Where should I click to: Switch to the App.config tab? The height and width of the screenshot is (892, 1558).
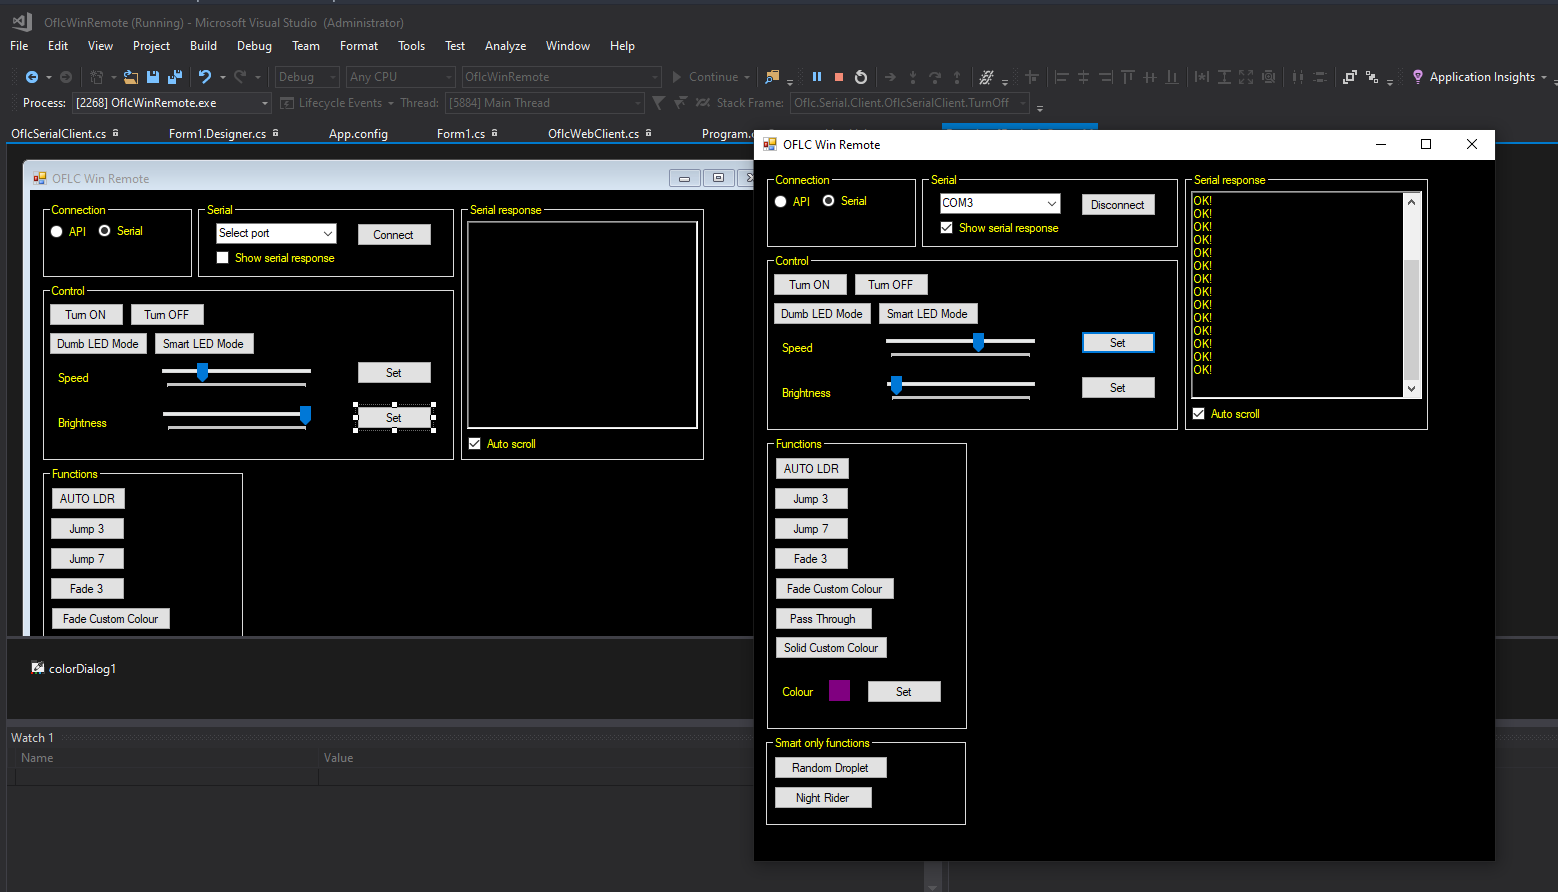358,134
